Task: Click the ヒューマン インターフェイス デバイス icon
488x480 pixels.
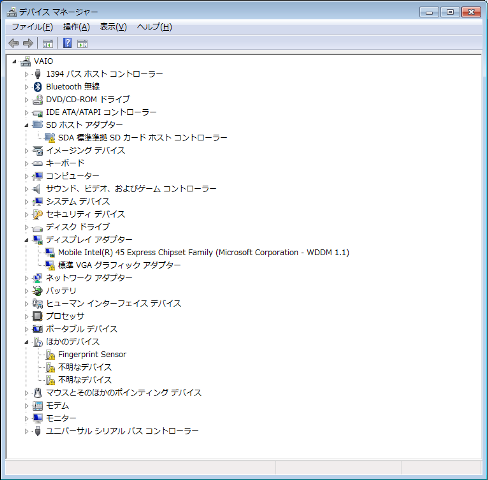Action: click(x=38, y=303)
